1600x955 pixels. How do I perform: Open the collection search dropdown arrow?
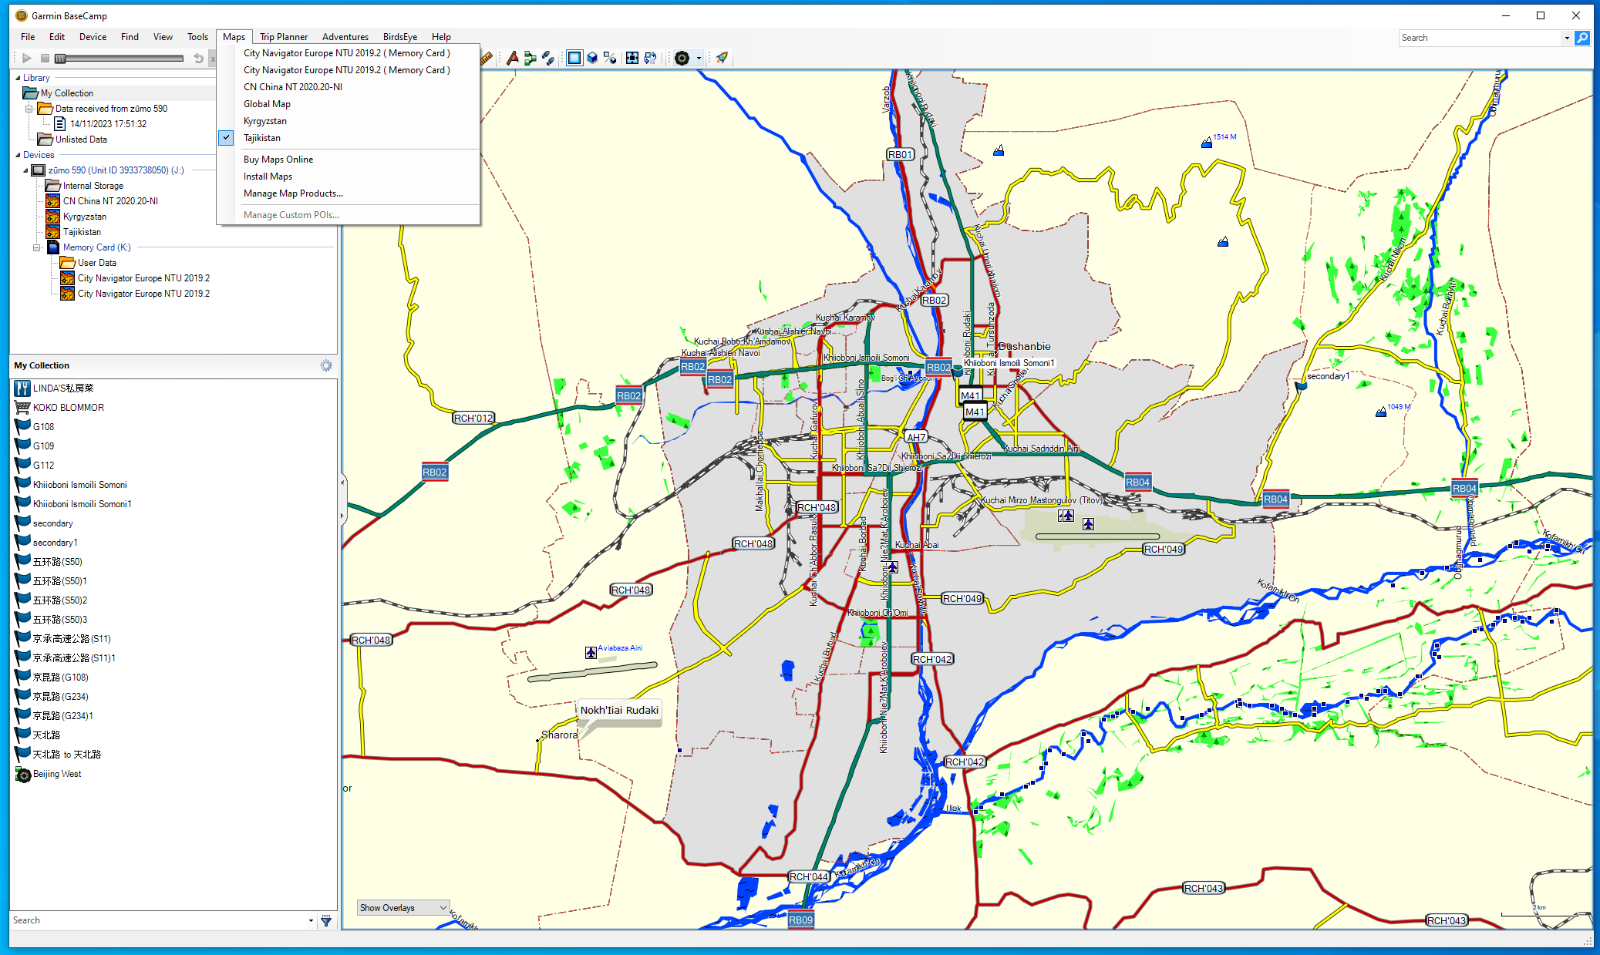[x=311, y=921]
